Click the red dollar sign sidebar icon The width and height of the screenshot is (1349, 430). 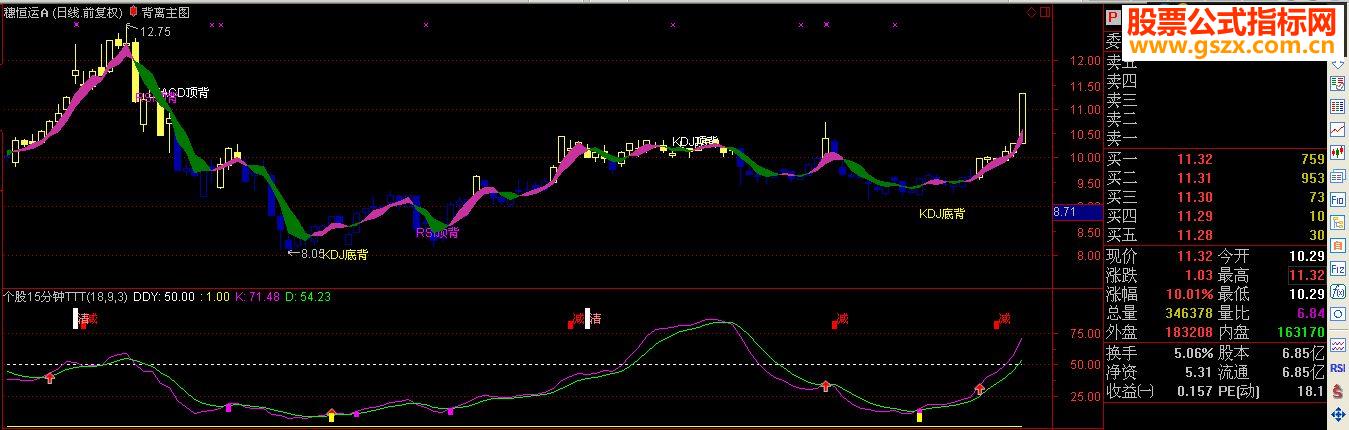click(1337, 390)
